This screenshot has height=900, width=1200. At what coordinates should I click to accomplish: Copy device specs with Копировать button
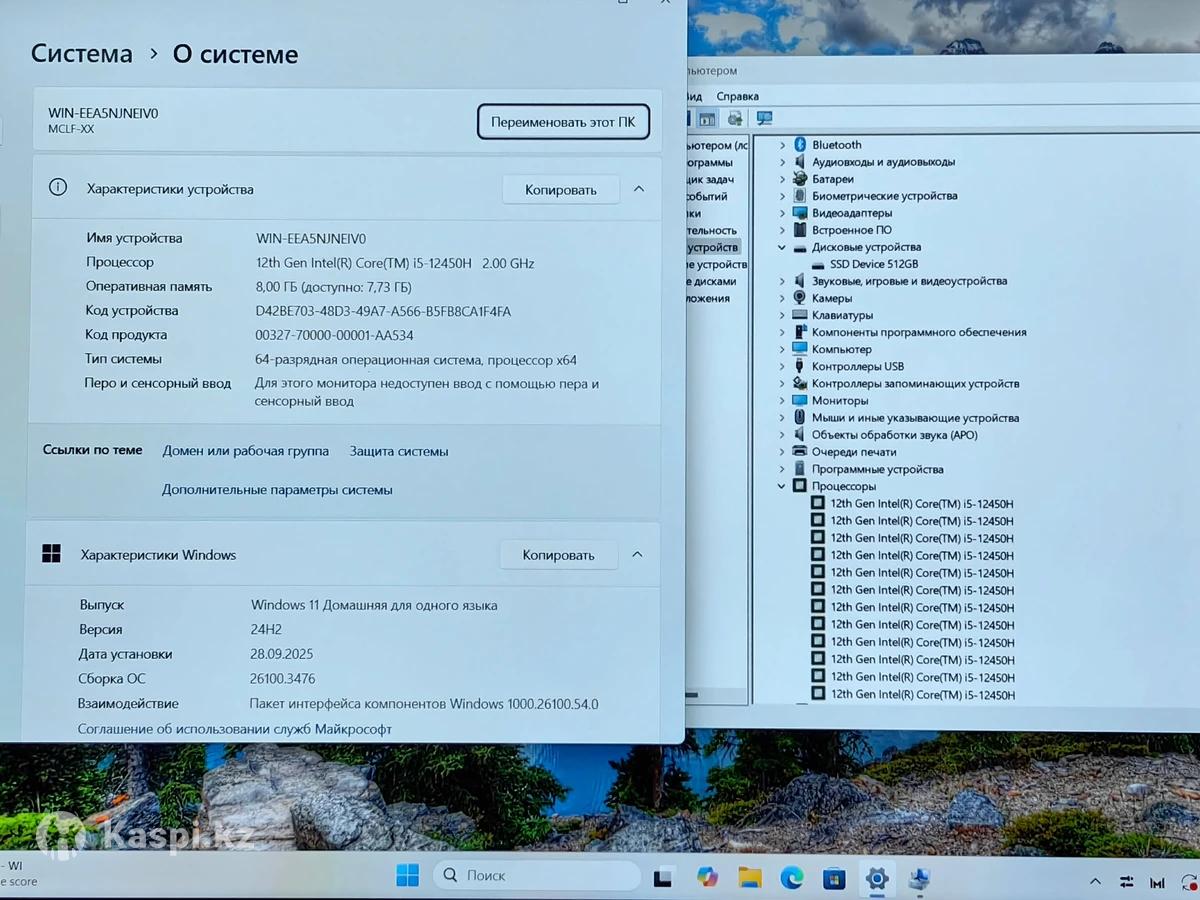560,189
